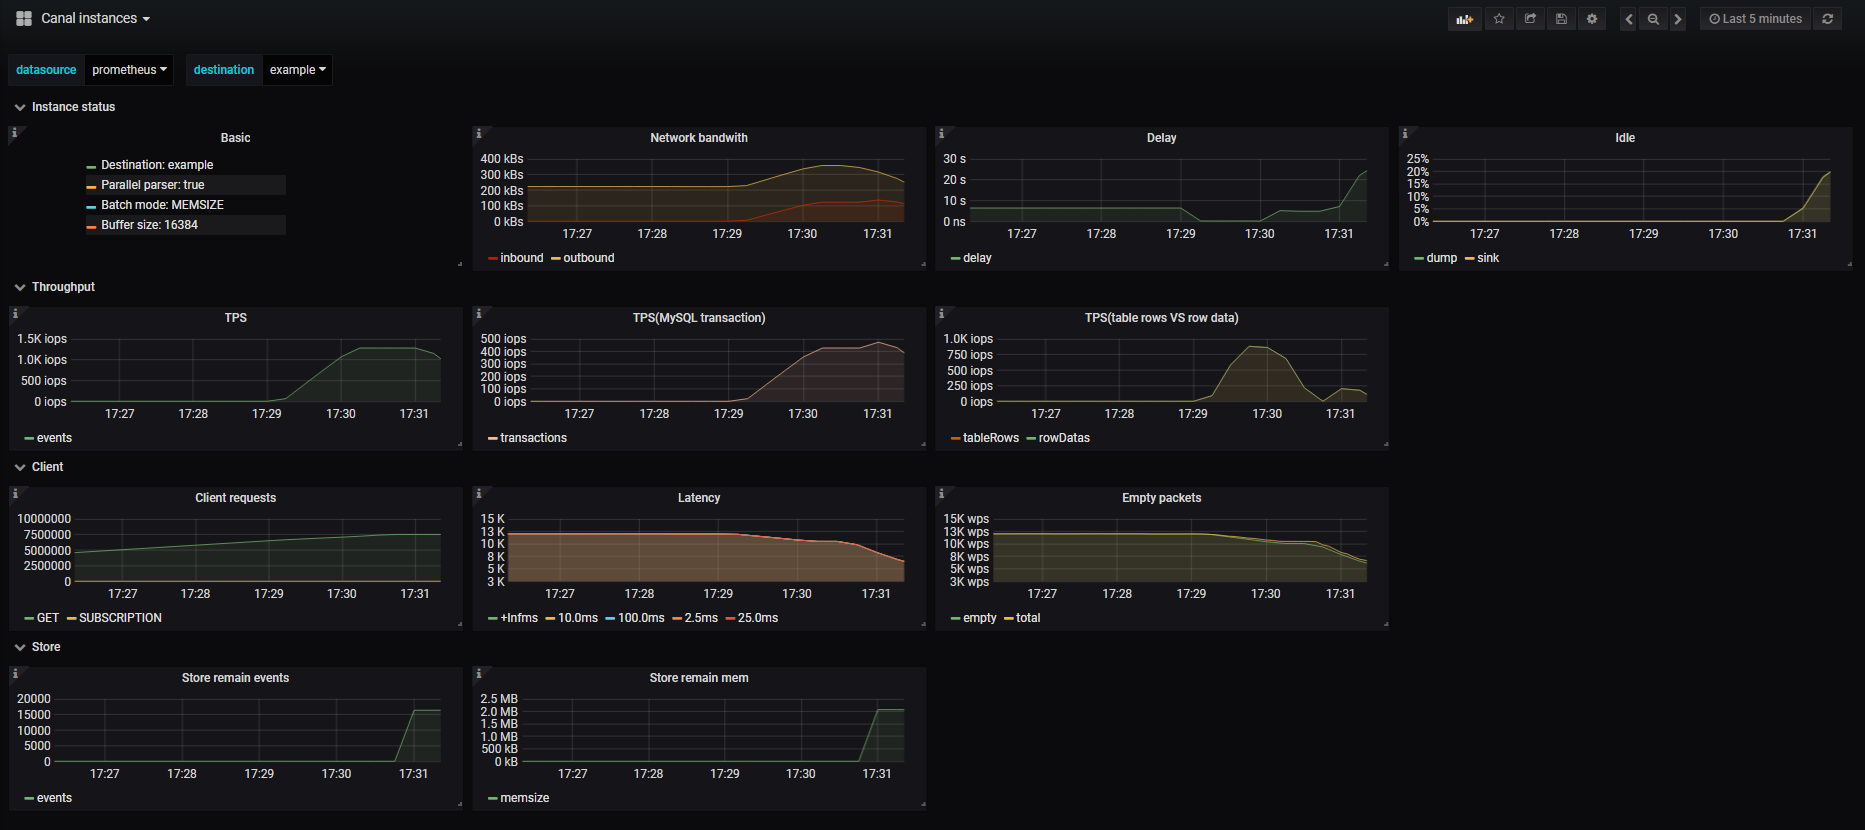Open the prometheus datasource dropdown
1865x830 pixels.
(x=129, y=70)
